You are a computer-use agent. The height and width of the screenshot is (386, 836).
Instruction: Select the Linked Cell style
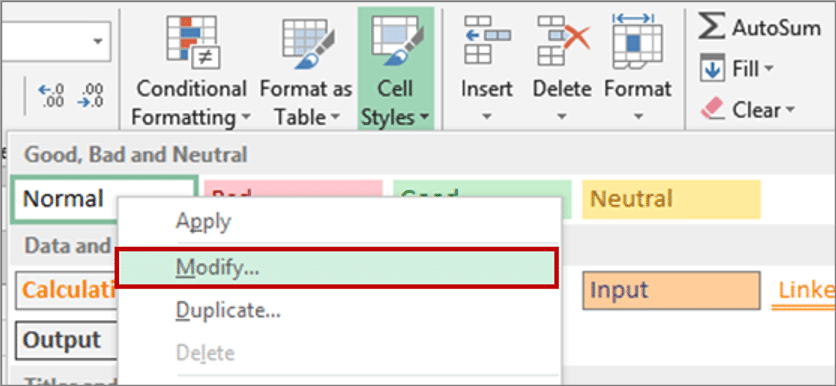click(x=803, y=291)
